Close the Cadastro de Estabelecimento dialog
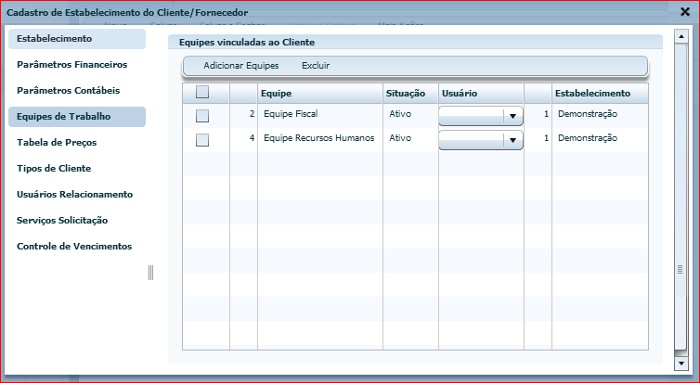Screen dimensions: 700x383 tap(685, 12)
